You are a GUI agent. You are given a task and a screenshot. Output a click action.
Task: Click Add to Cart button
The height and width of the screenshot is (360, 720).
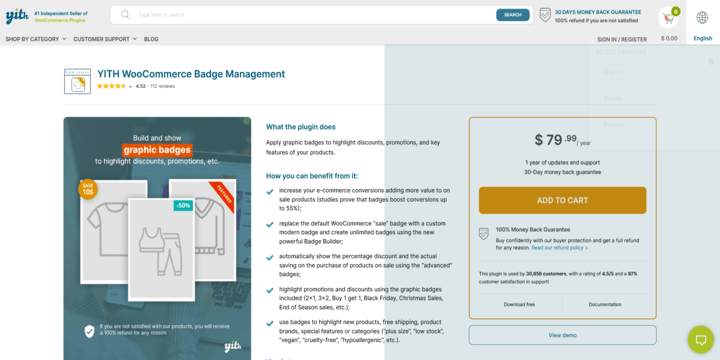point(562,200)
